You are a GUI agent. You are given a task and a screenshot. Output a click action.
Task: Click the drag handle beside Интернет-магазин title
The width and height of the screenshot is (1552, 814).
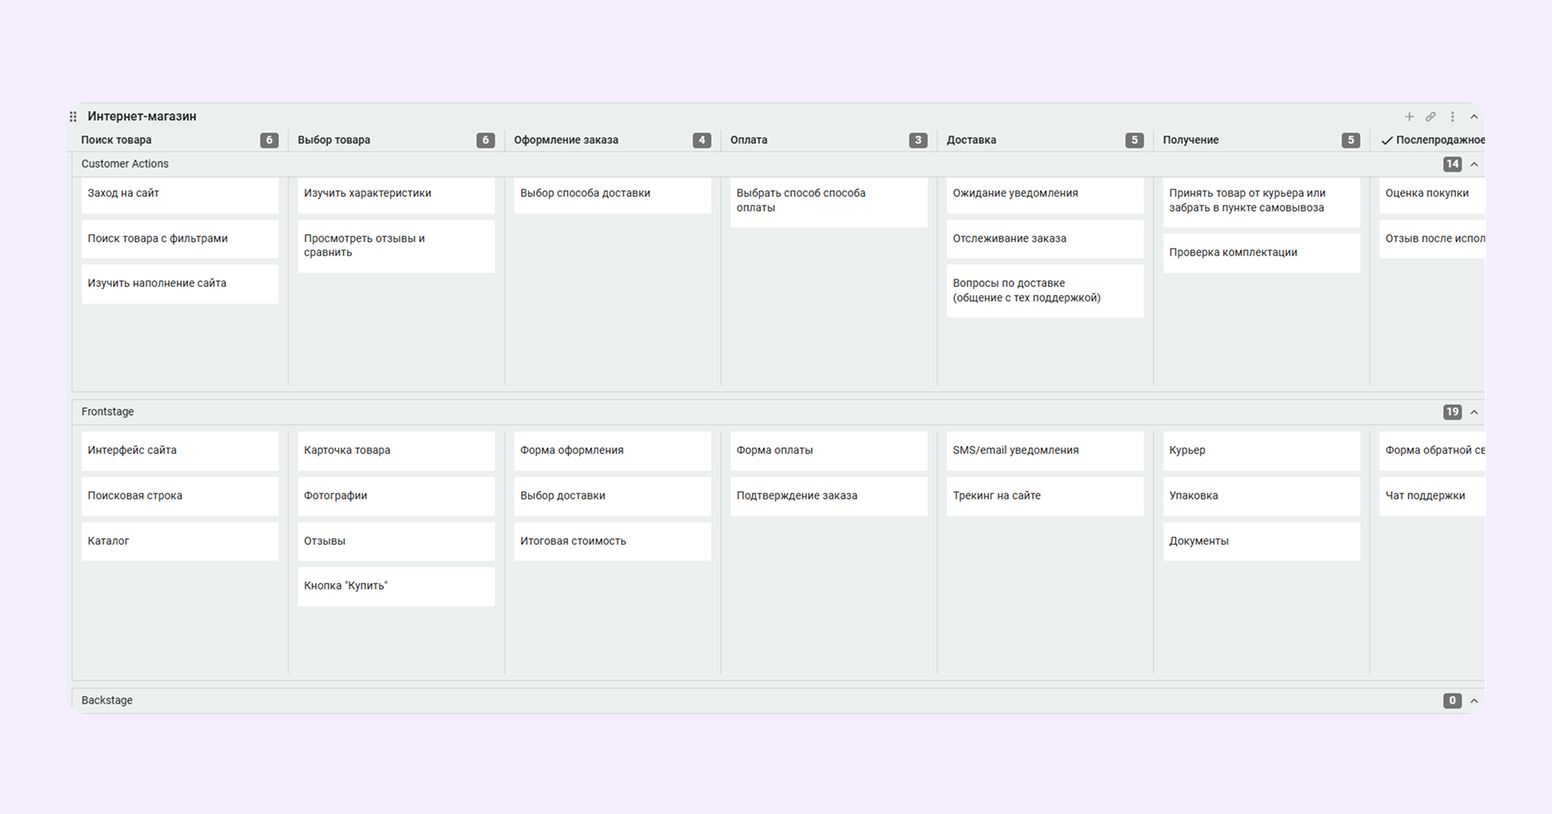73,117
